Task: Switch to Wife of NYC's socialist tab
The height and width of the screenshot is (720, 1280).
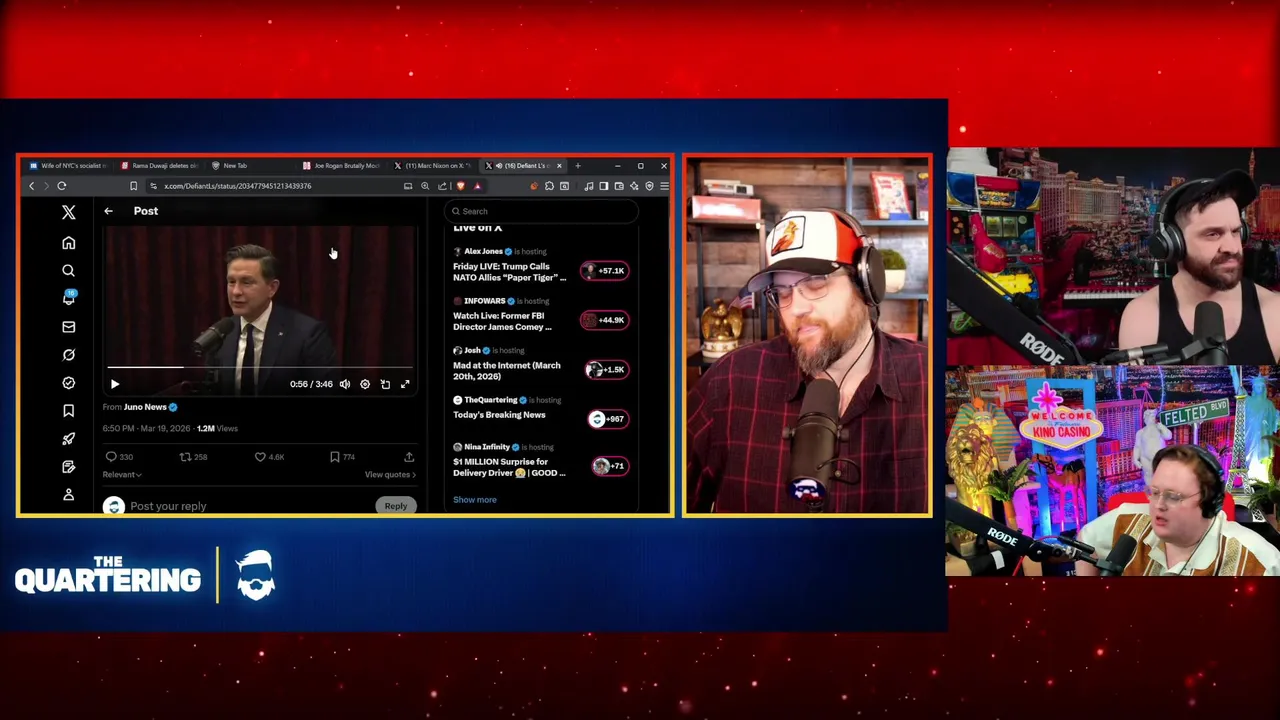Action: tap(68, 166)
